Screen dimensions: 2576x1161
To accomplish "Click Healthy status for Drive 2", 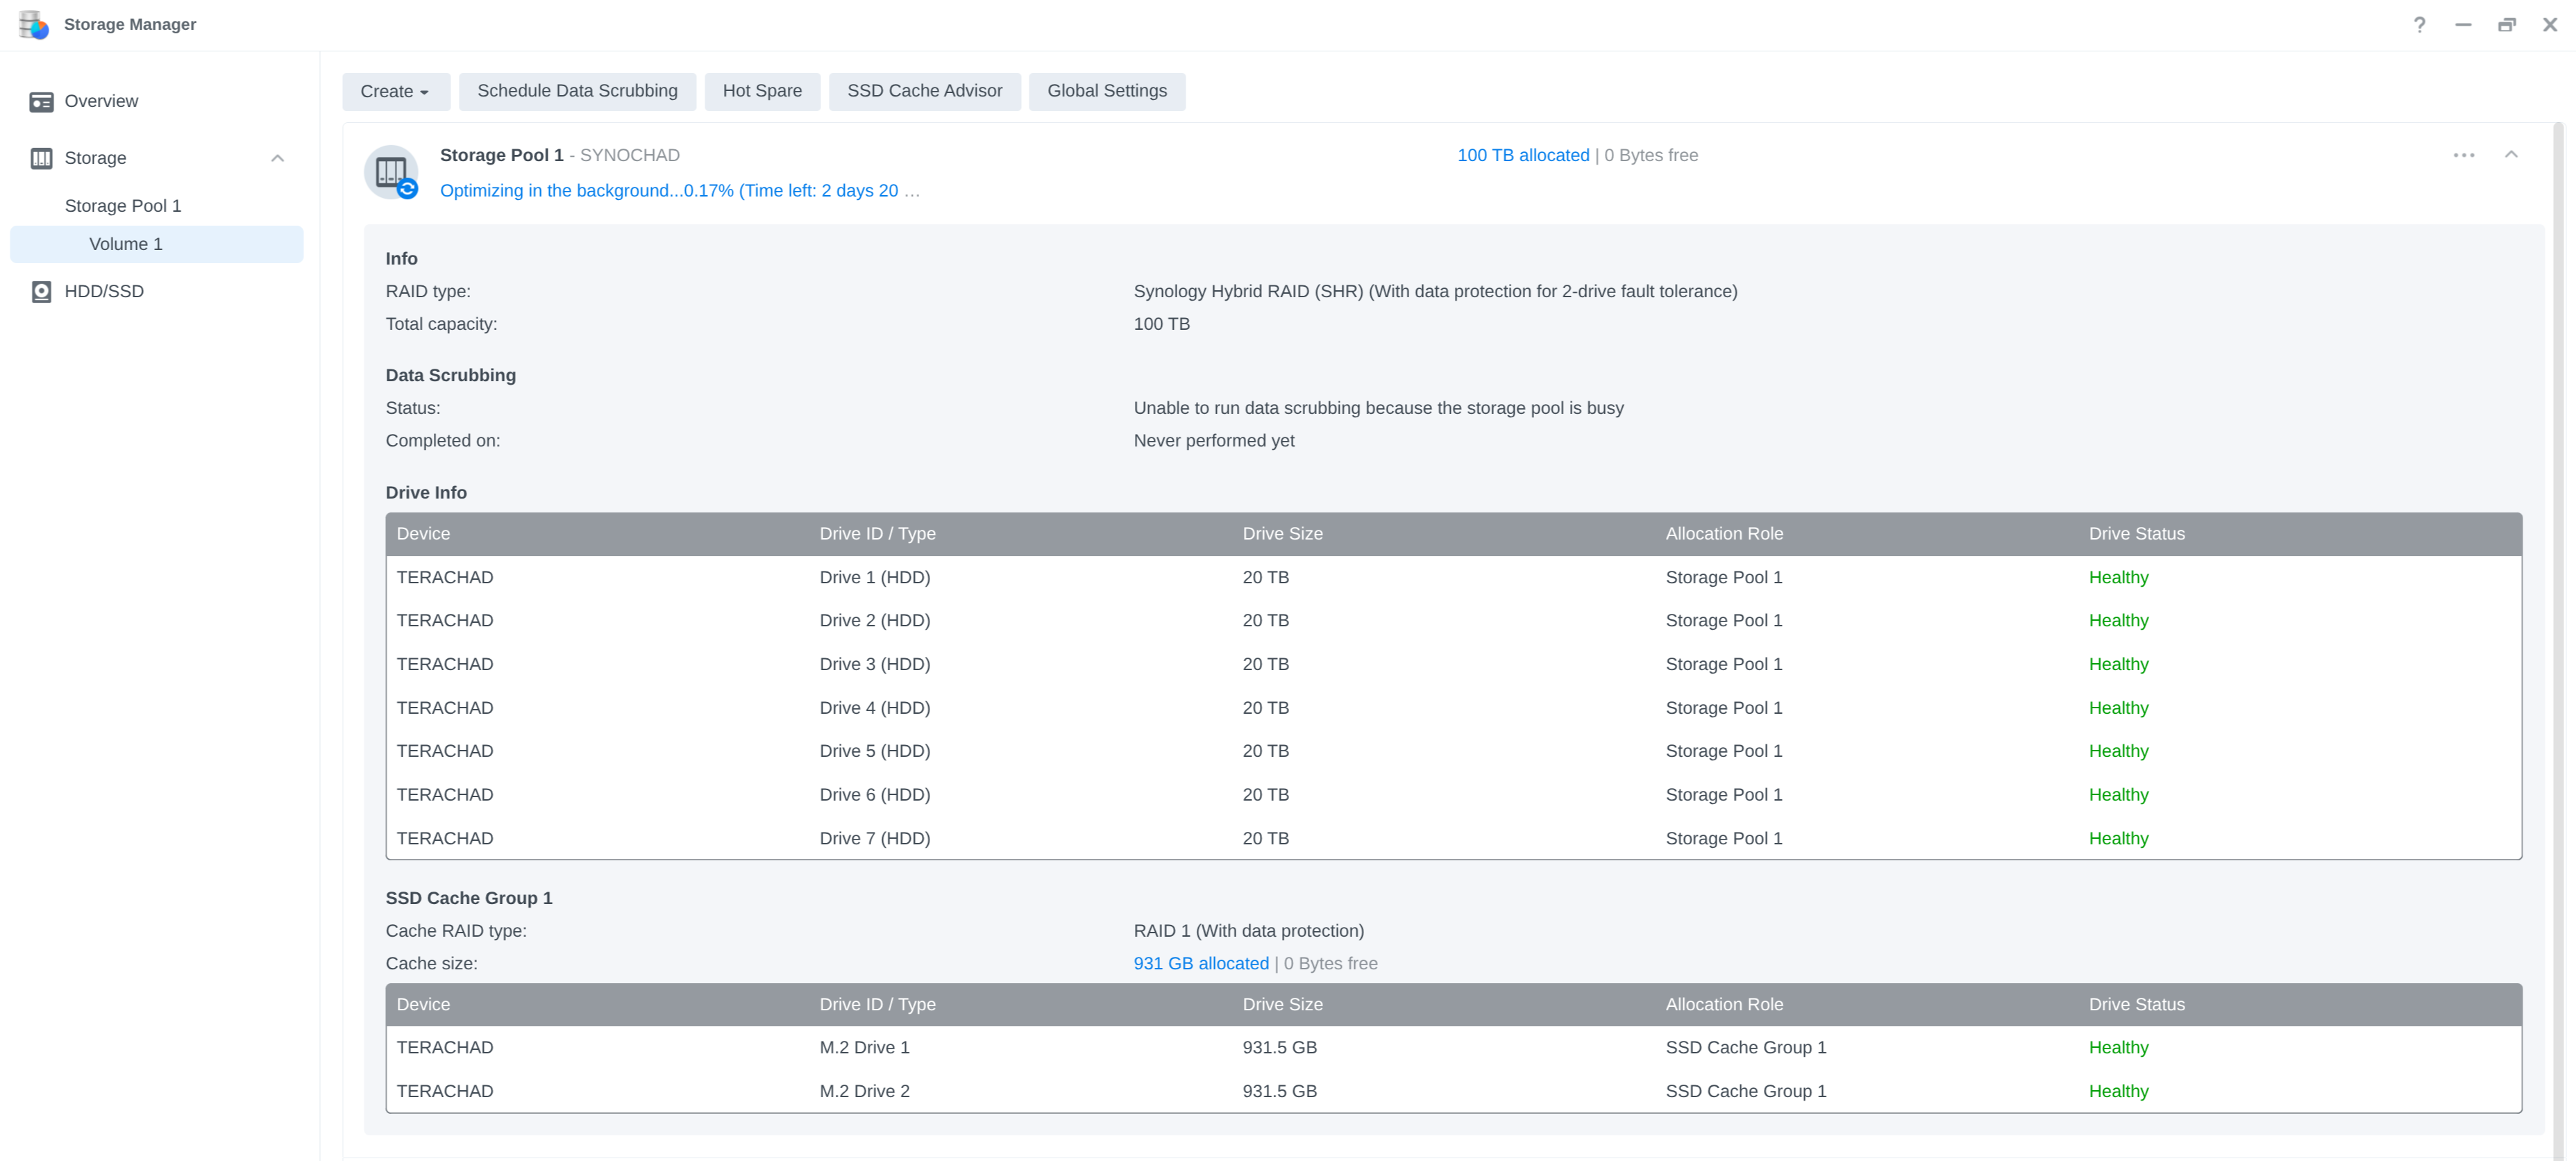I will tap(2118, 621).
